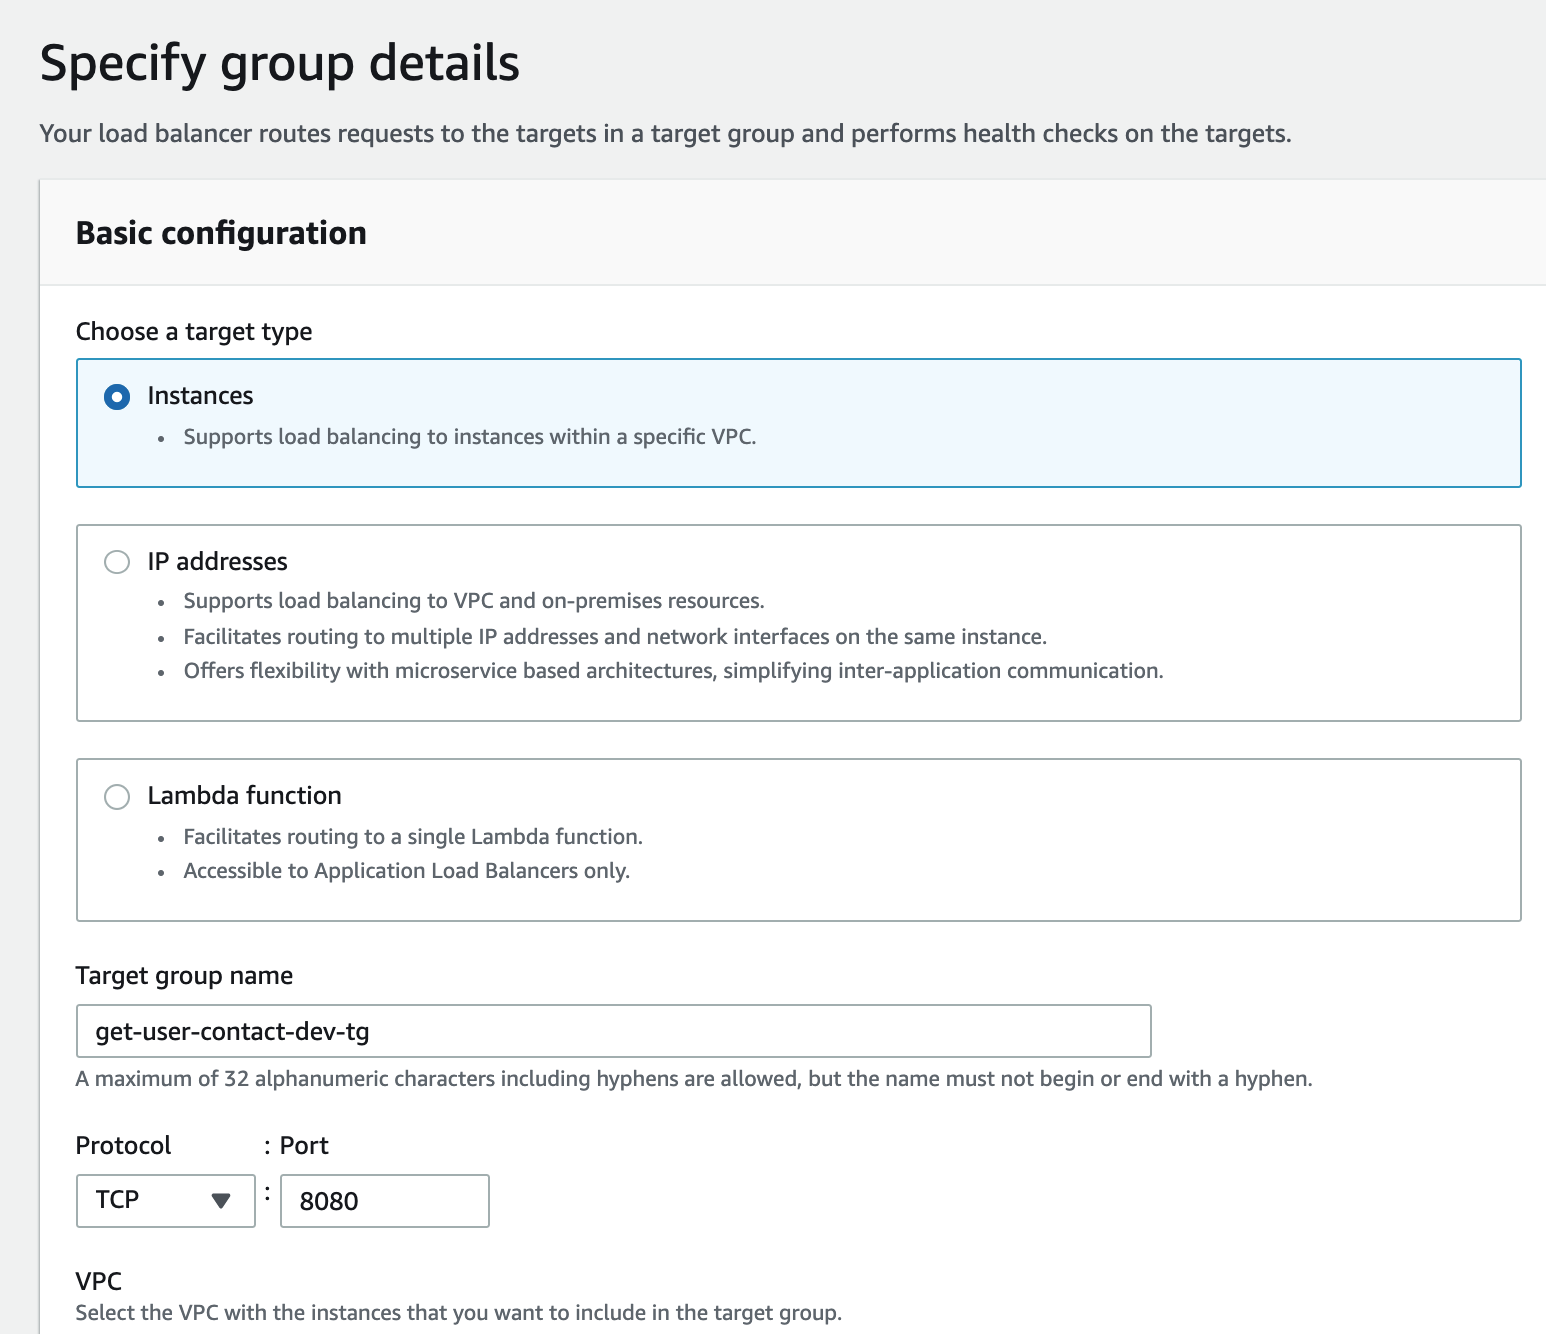Click the Target group name input field
The image size is (1546, 1334).
613,1031
